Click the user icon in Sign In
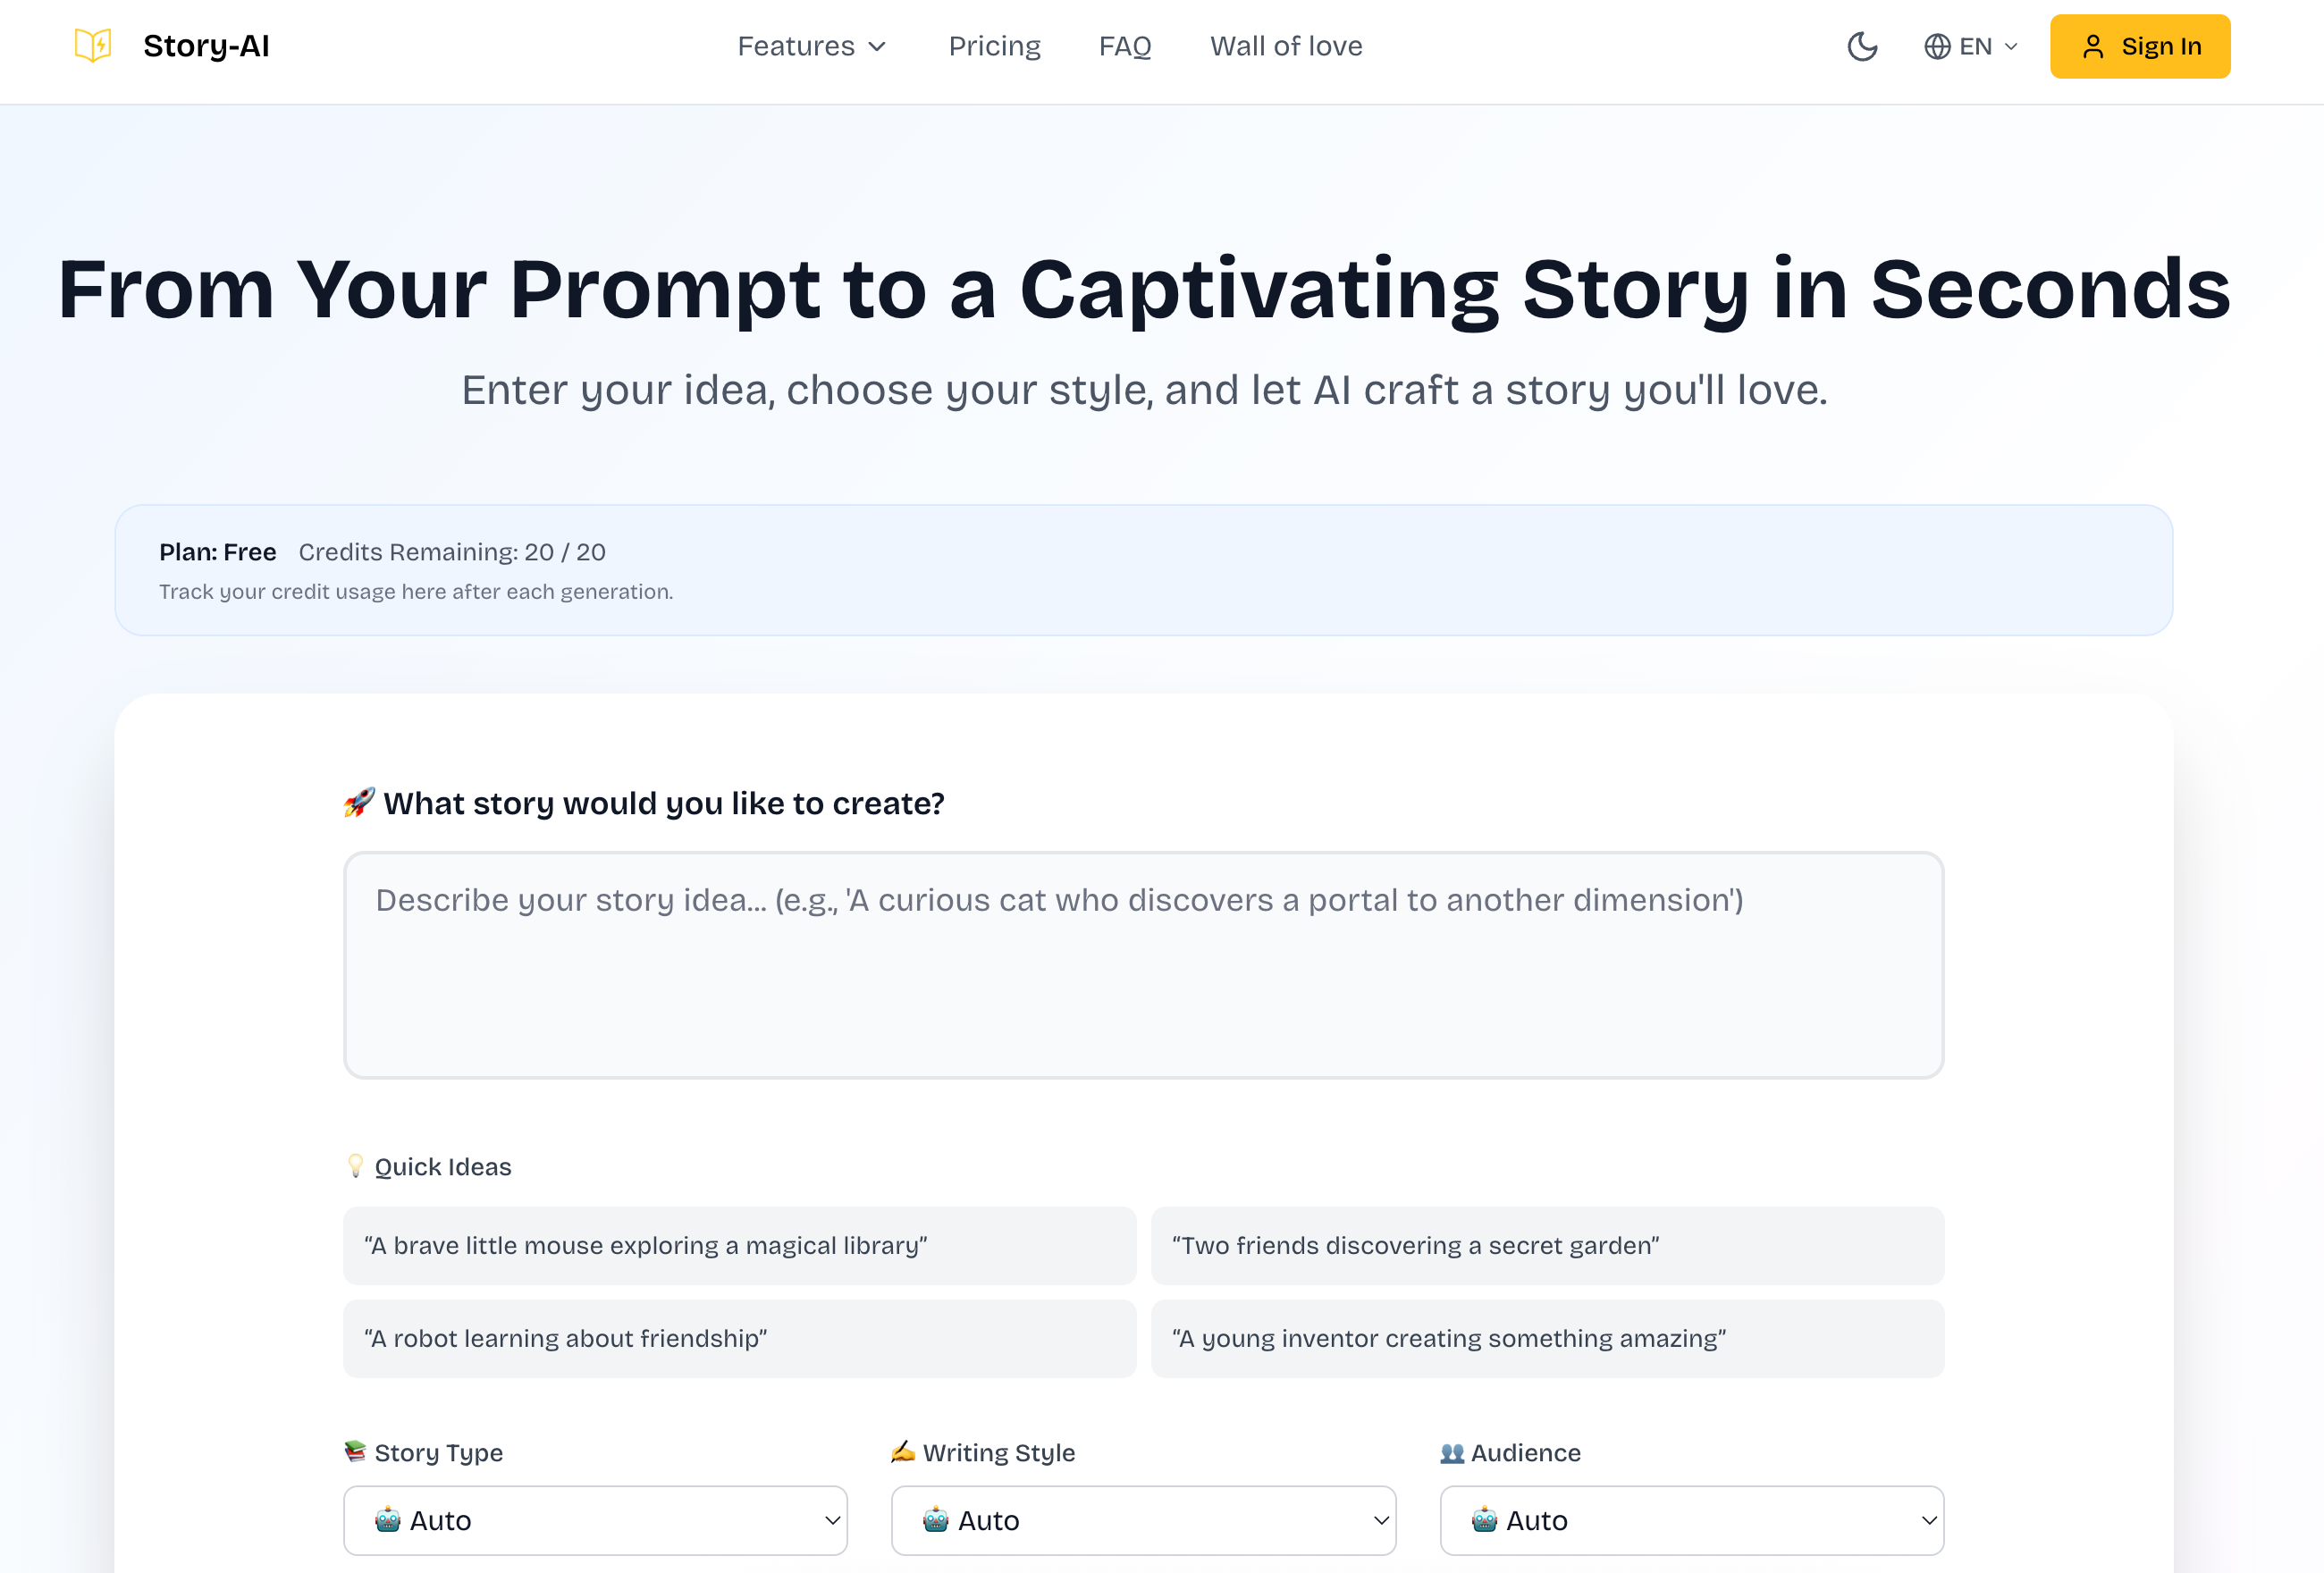Image resolution: width=2324 pixels, height=1573 pixels. click(x=2093, y=47)
